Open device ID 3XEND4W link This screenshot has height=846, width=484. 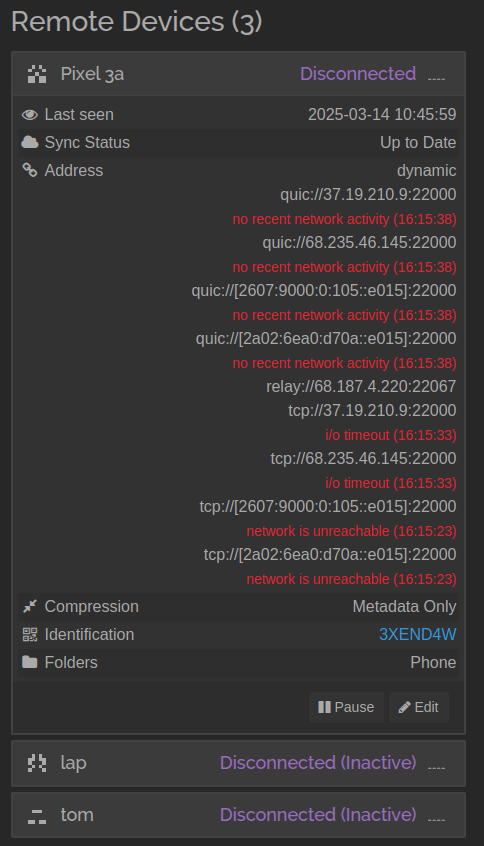(x=418, y=634)
